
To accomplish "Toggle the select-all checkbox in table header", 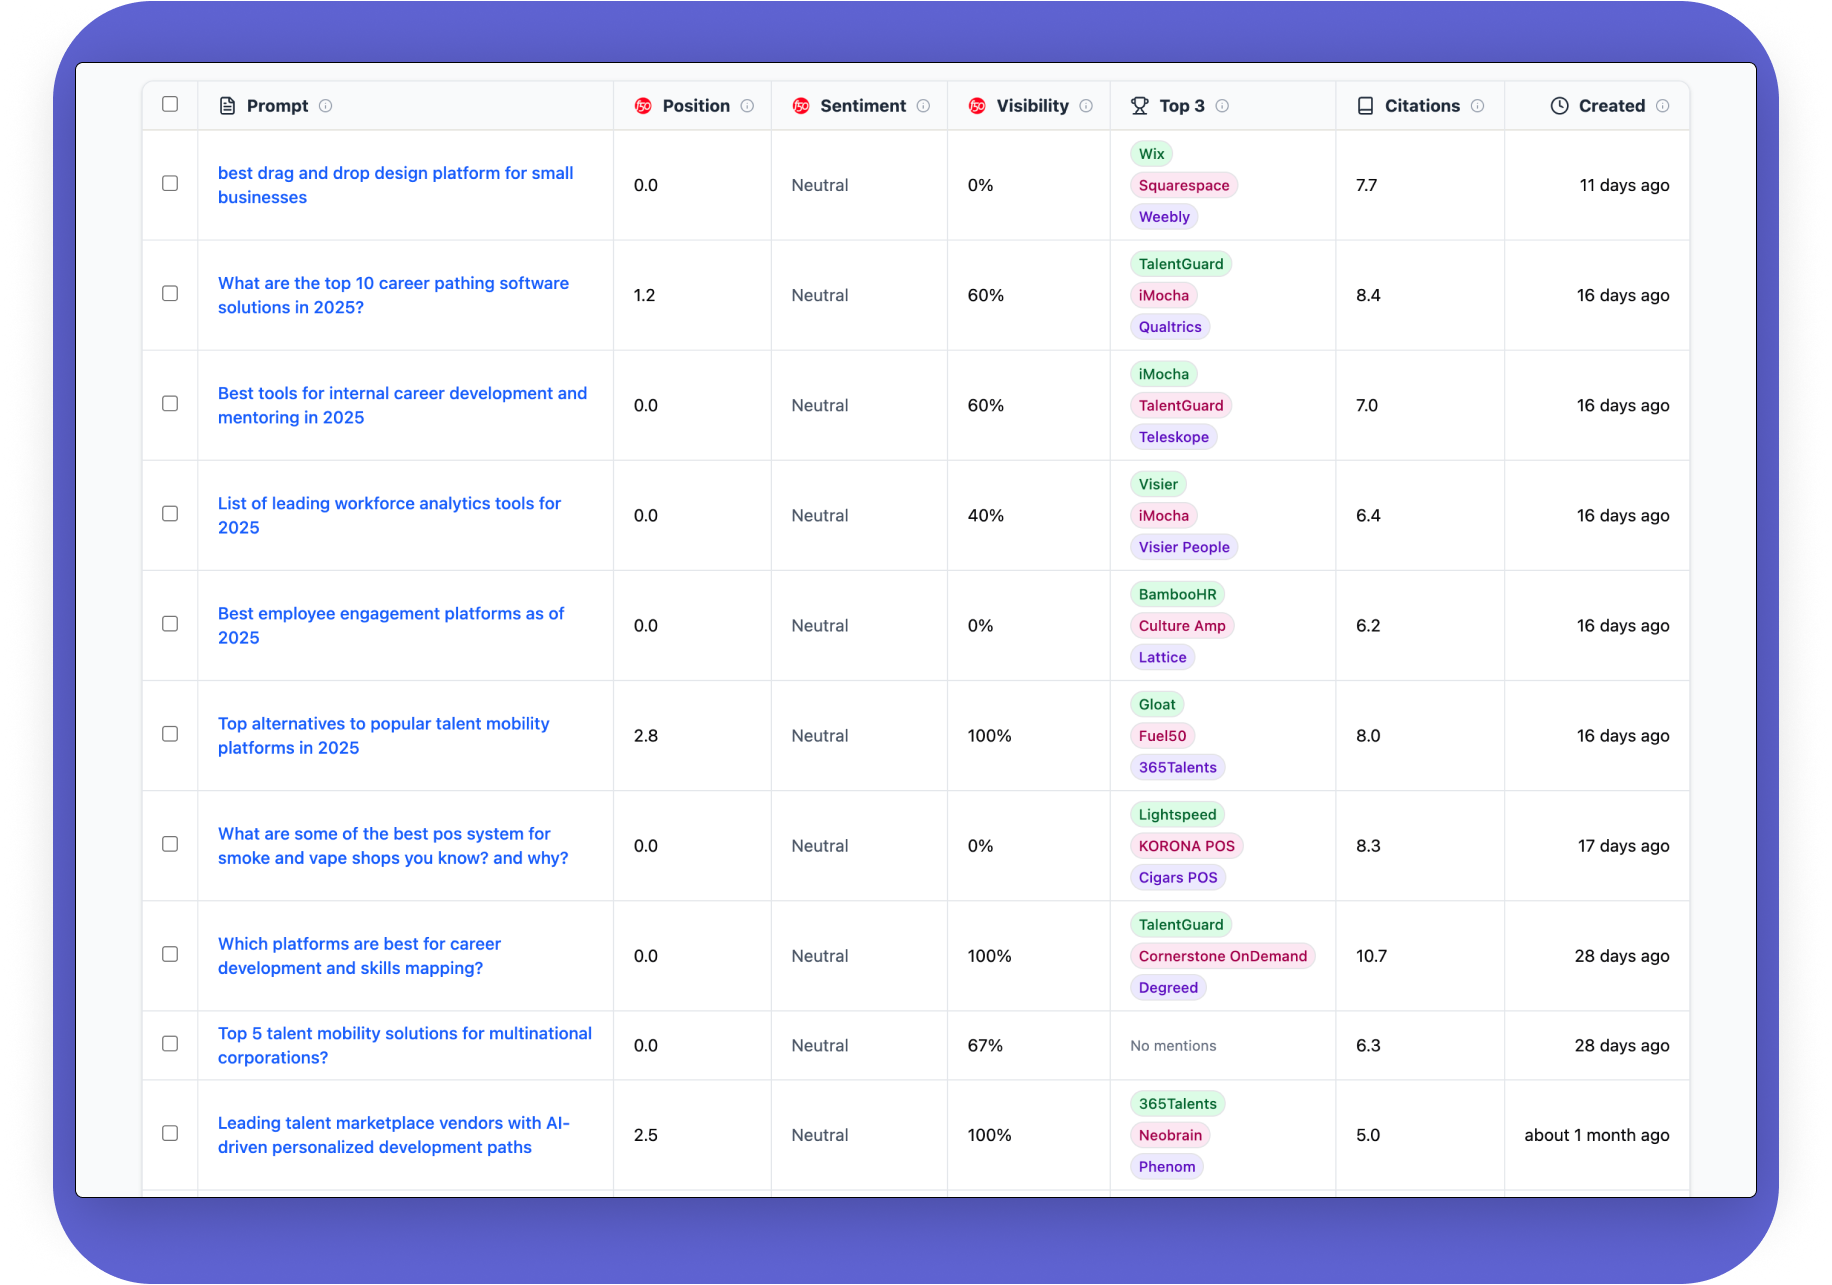I will [170, 104].
